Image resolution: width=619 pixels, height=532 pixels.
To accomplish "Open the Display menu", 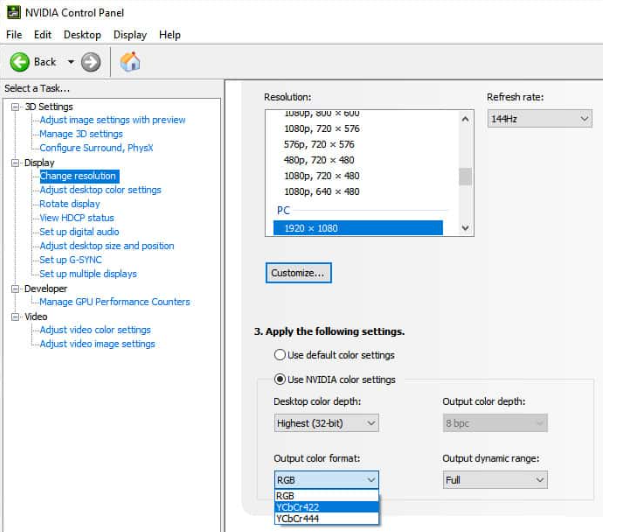I will pos(130,35).
